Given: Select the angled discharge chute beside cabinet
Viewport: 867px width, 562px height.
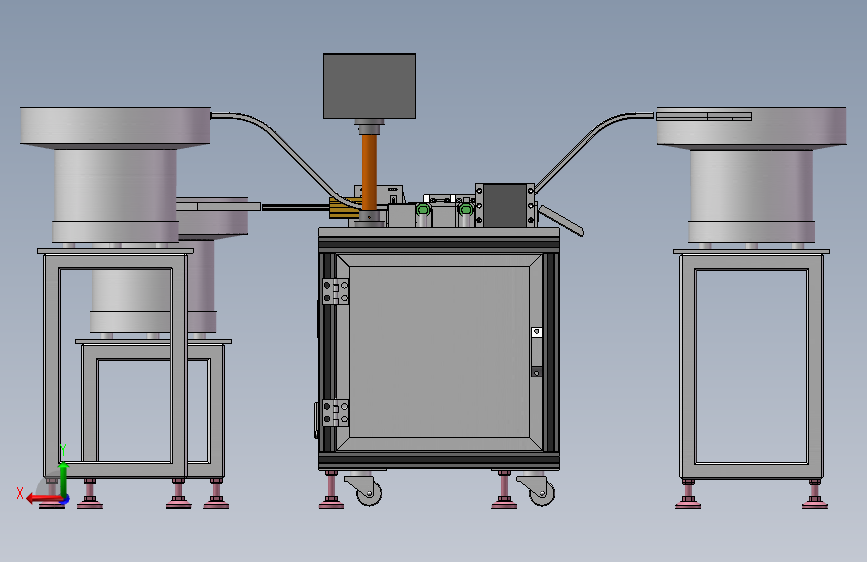Looking at the screenshot, I should (x=561, y=221).
